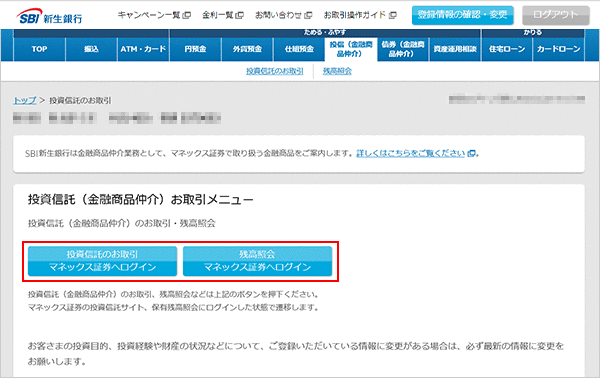Viewport: 600px width, 378px height.
Task: Select the 債券（金融商品仲介） tab
Action: click(403, 49)
